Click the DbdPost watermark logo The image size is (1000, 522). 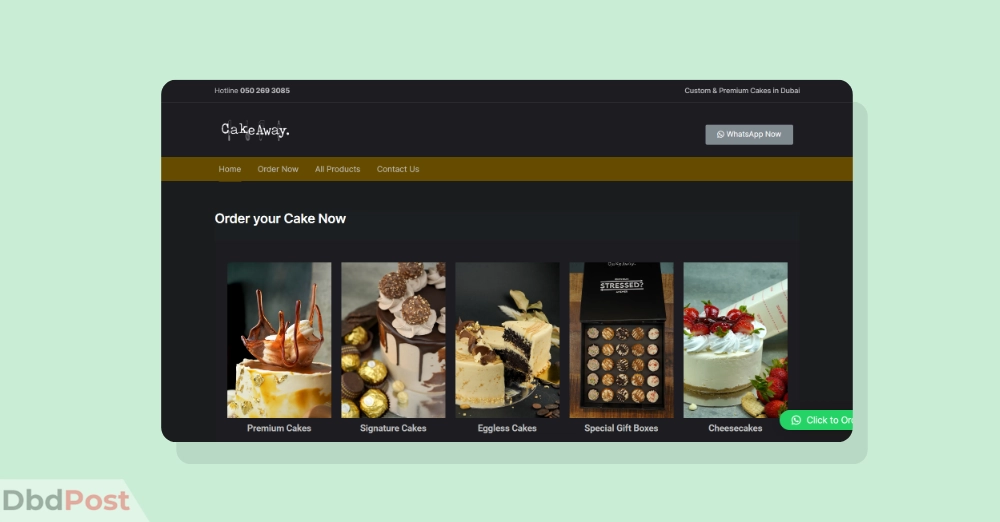click(x=66, y=501)
